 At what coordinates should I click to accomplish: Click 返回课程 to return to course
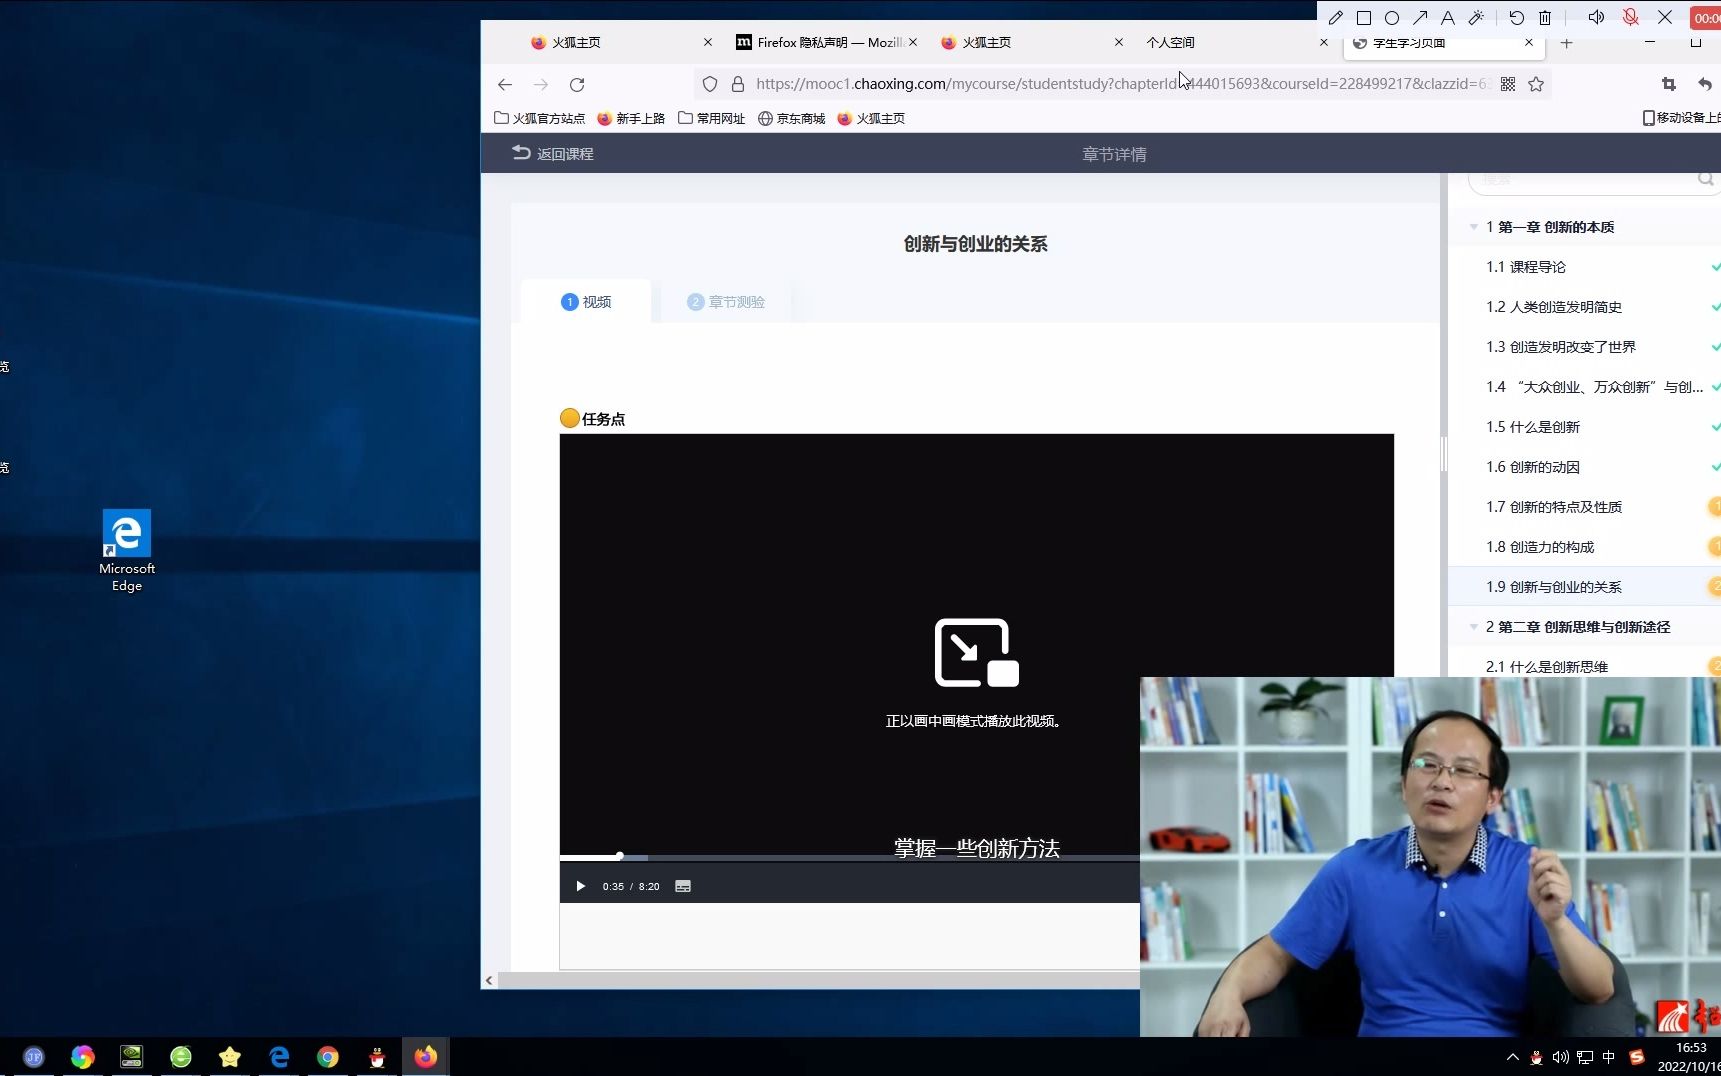tap(553, 153)
